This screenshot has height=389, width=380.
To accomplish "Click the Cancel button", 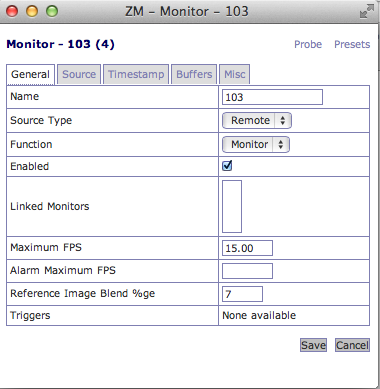I will (x=352, y=345).
